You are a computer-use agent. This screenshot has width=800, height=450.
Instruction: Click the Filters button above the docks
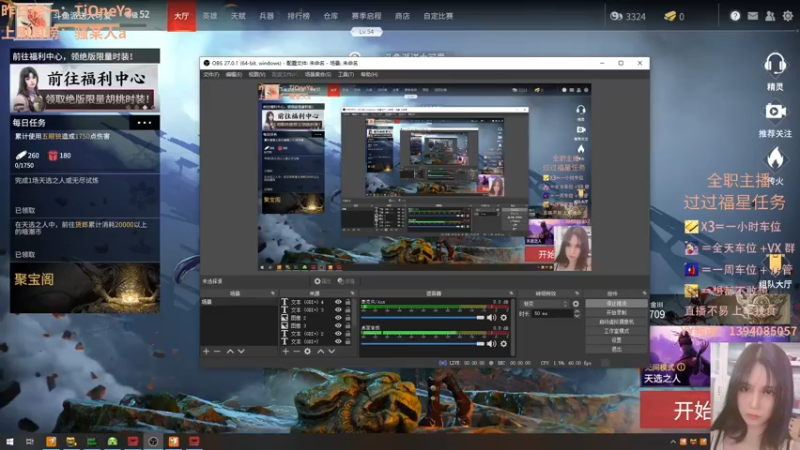tap(346, 281)
